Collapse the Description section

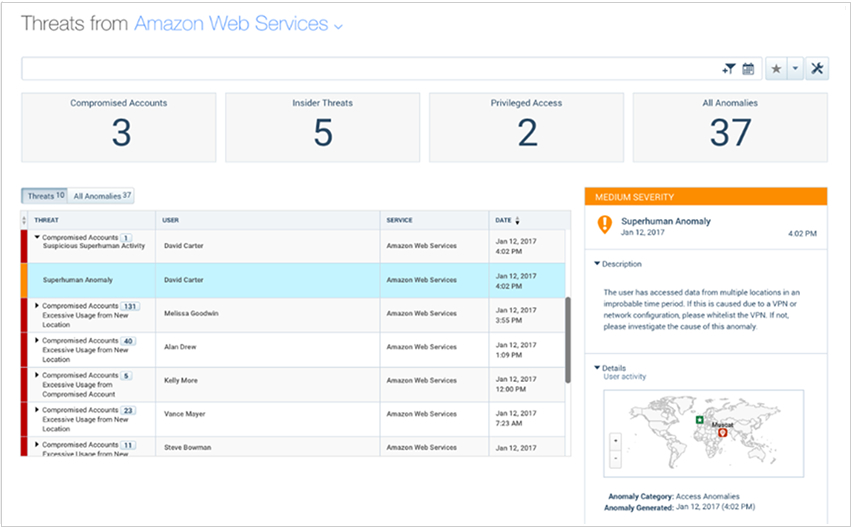(x=597, y=264)
